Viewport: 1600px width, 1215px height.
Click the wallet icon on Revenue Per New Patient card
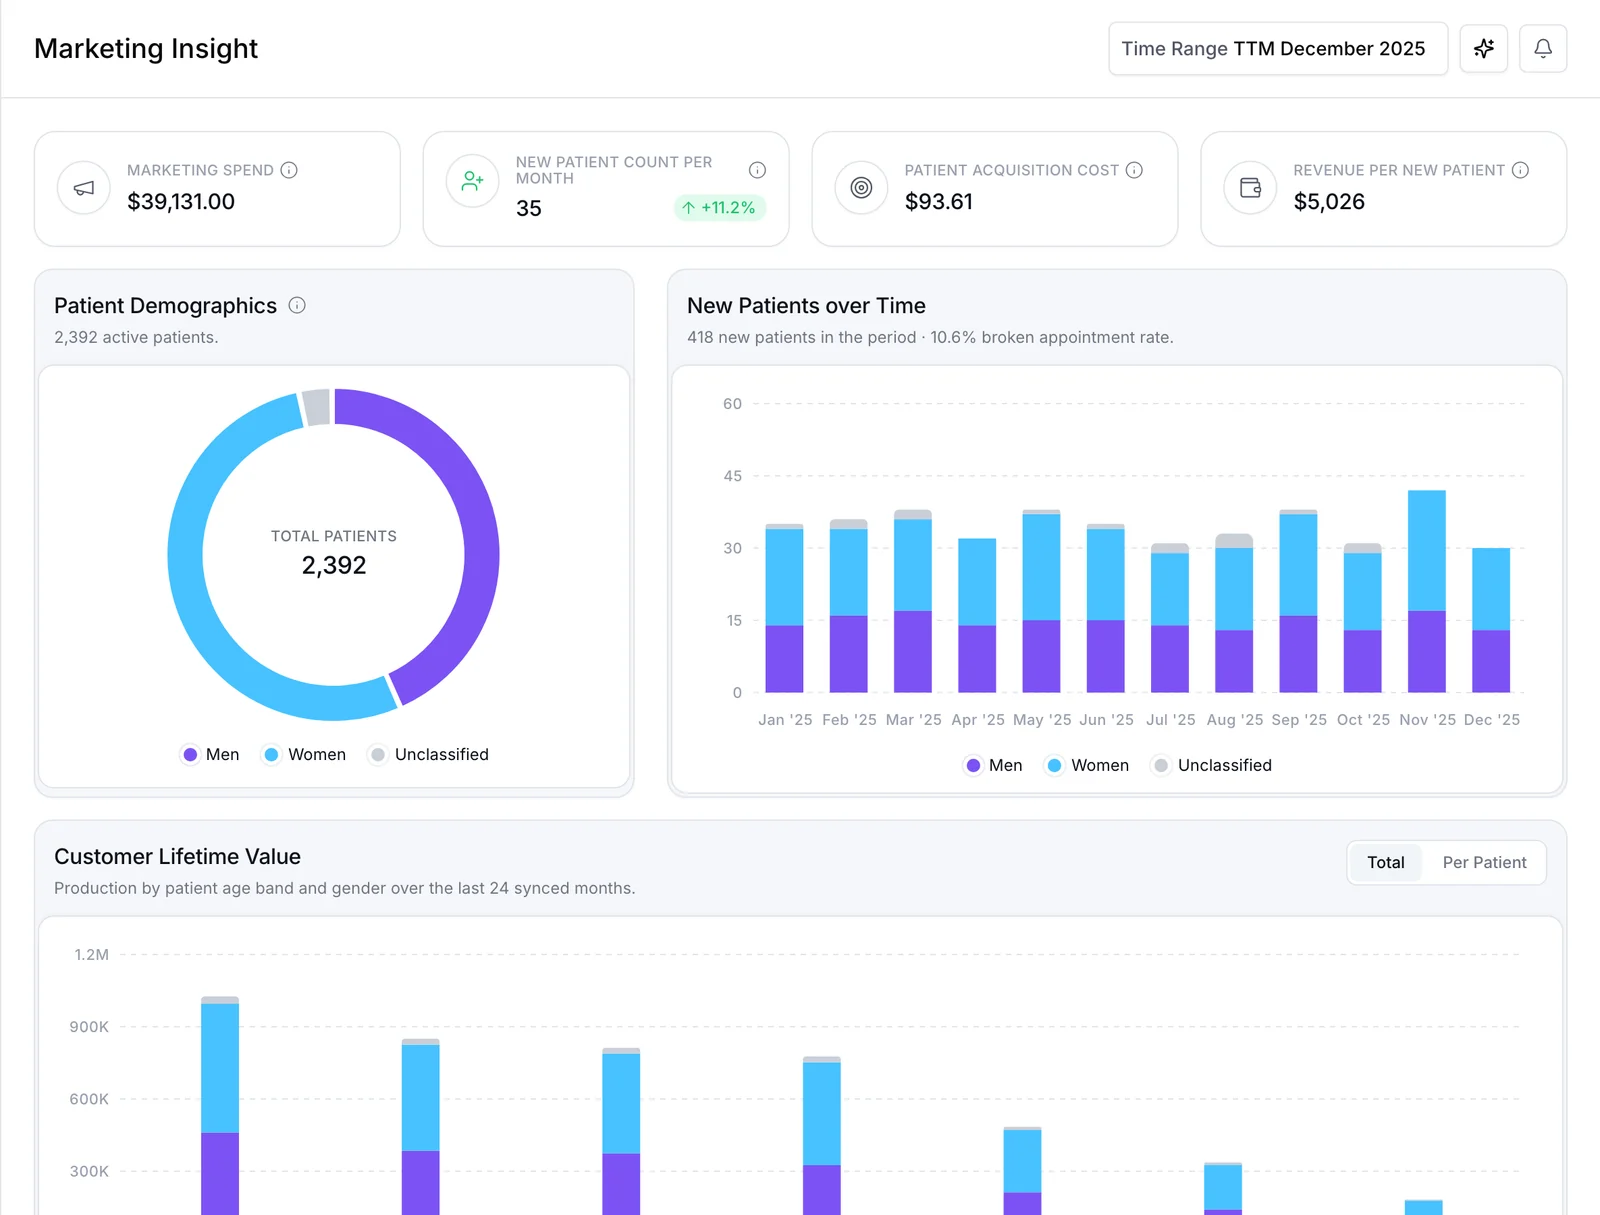coord(1250,188)
